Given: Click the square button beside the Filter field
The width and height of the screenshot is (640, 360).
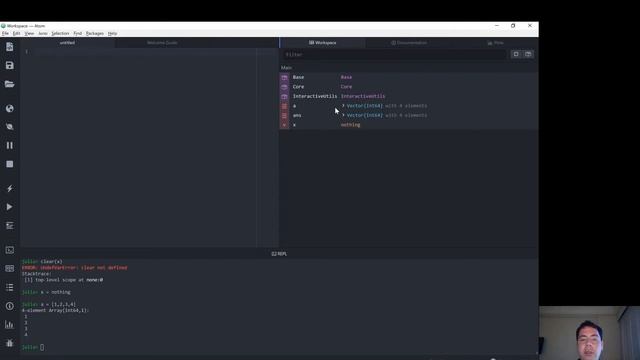Looking at the screenshot, I should tap(516, 54).
